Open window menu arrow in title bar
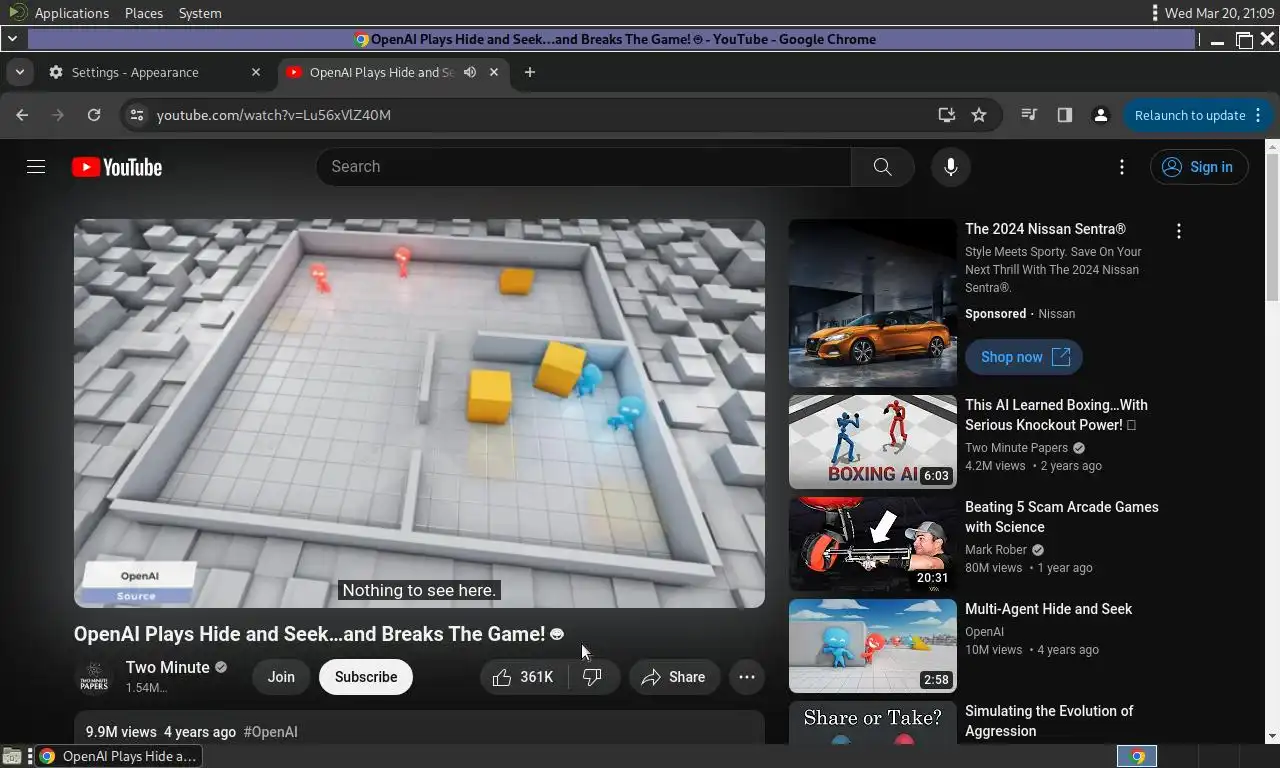The image size is (1280, 768). tap(11, 39)
